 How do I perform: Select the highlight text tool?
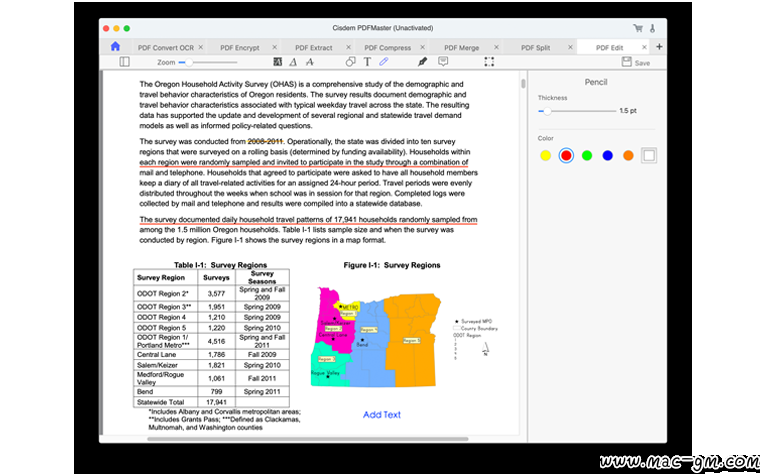pos(277,62)
